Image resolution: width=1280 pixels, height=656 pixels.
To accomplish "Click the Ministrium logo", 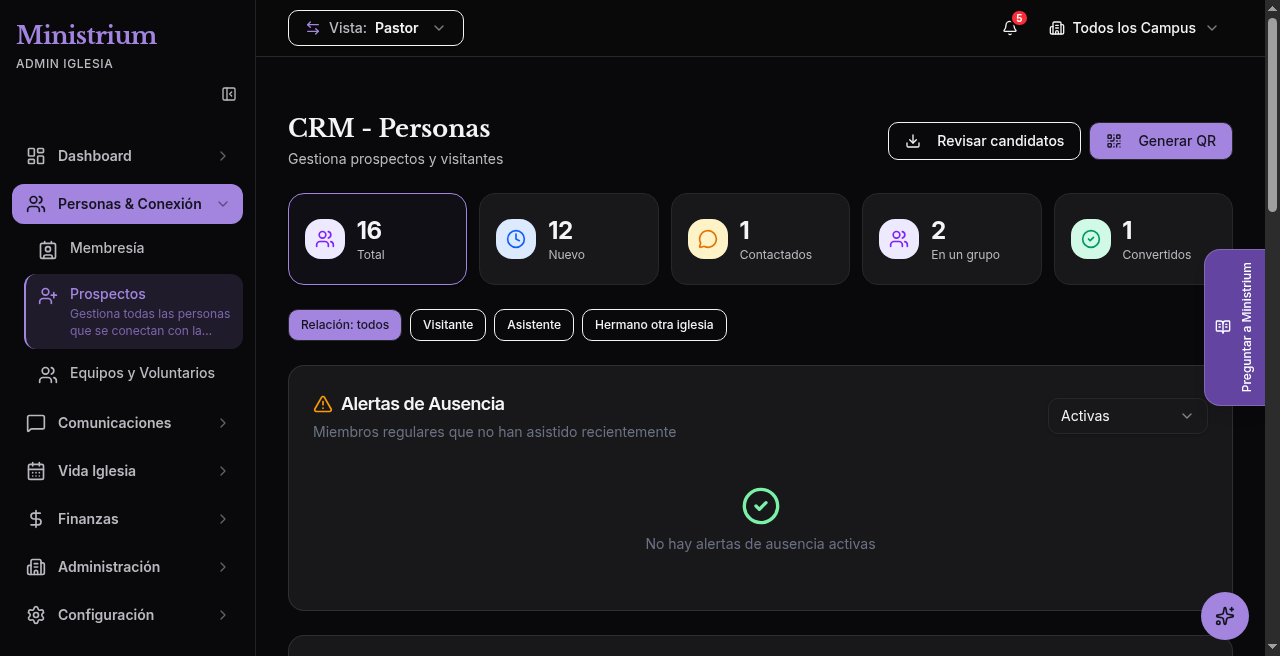I will click(87, 35).
